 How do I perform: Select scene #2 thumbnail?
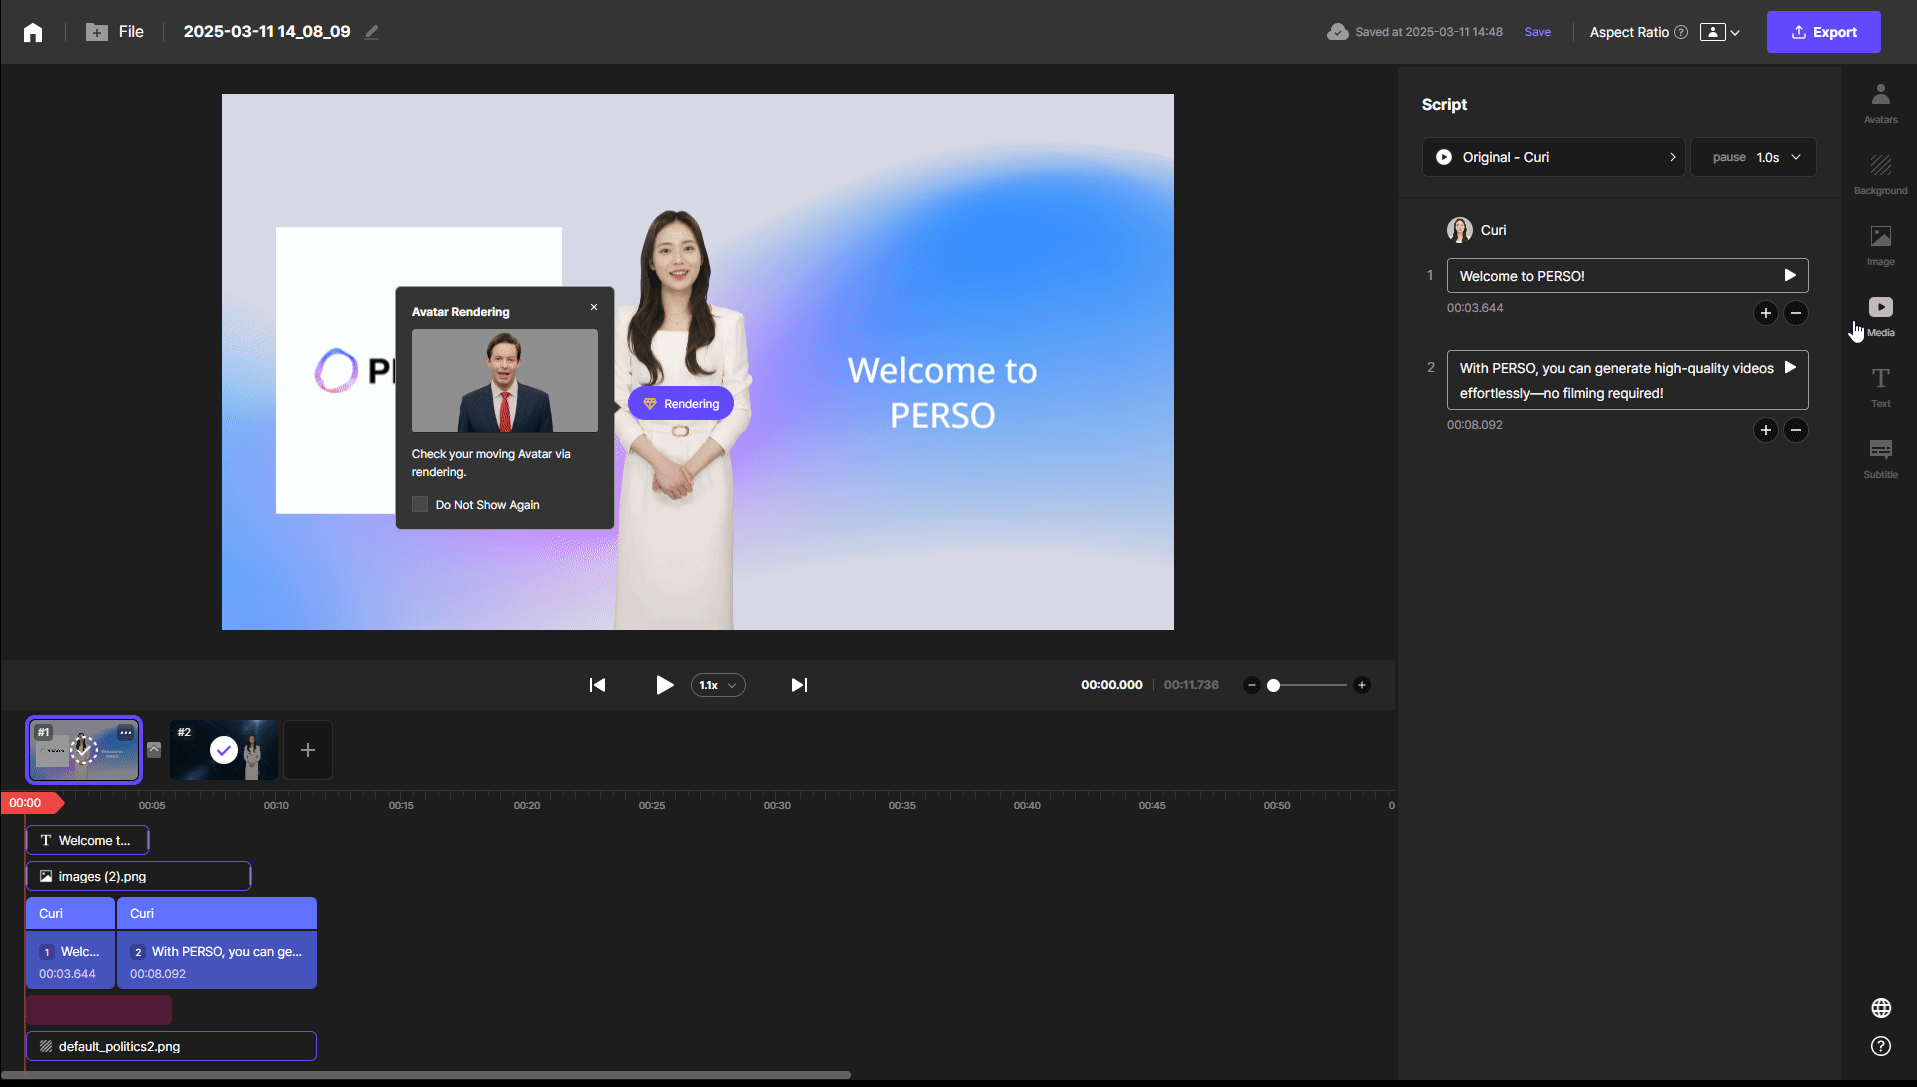click(224, 750)
